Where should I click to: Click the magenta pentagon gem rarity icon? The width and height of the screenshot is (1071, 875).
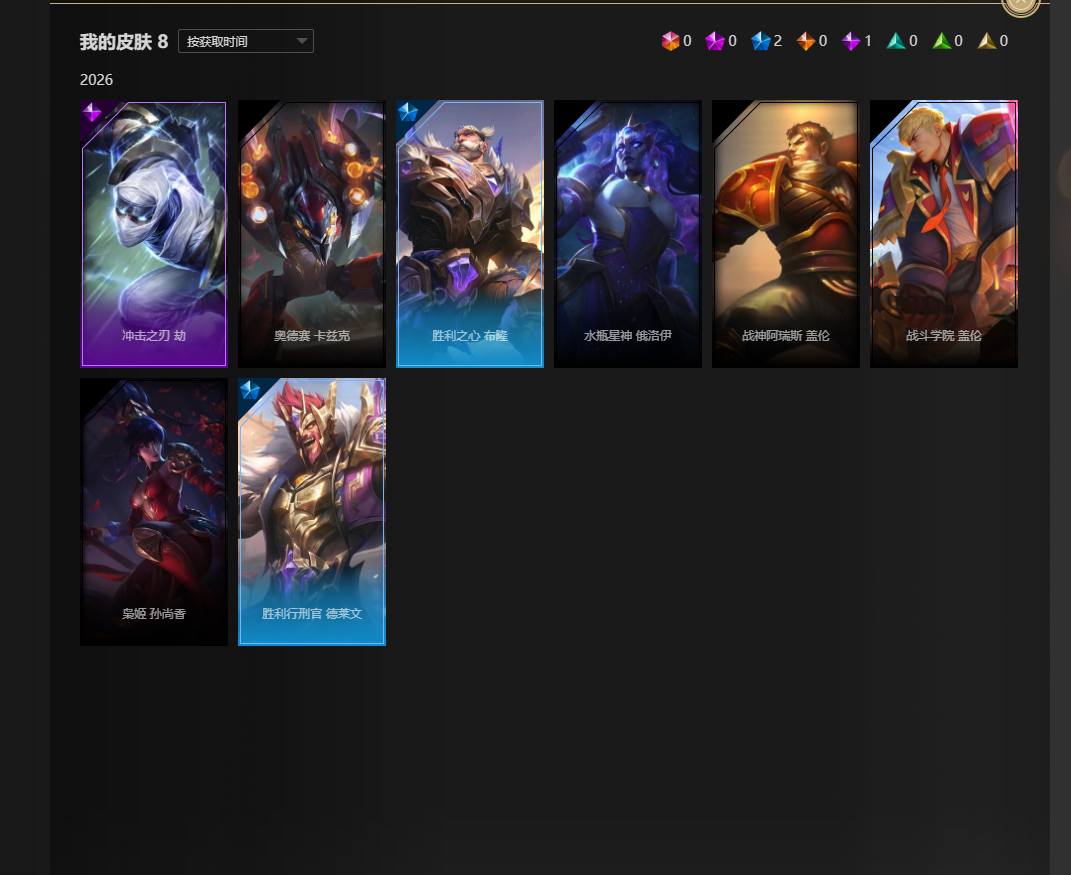tap(714, 41)
